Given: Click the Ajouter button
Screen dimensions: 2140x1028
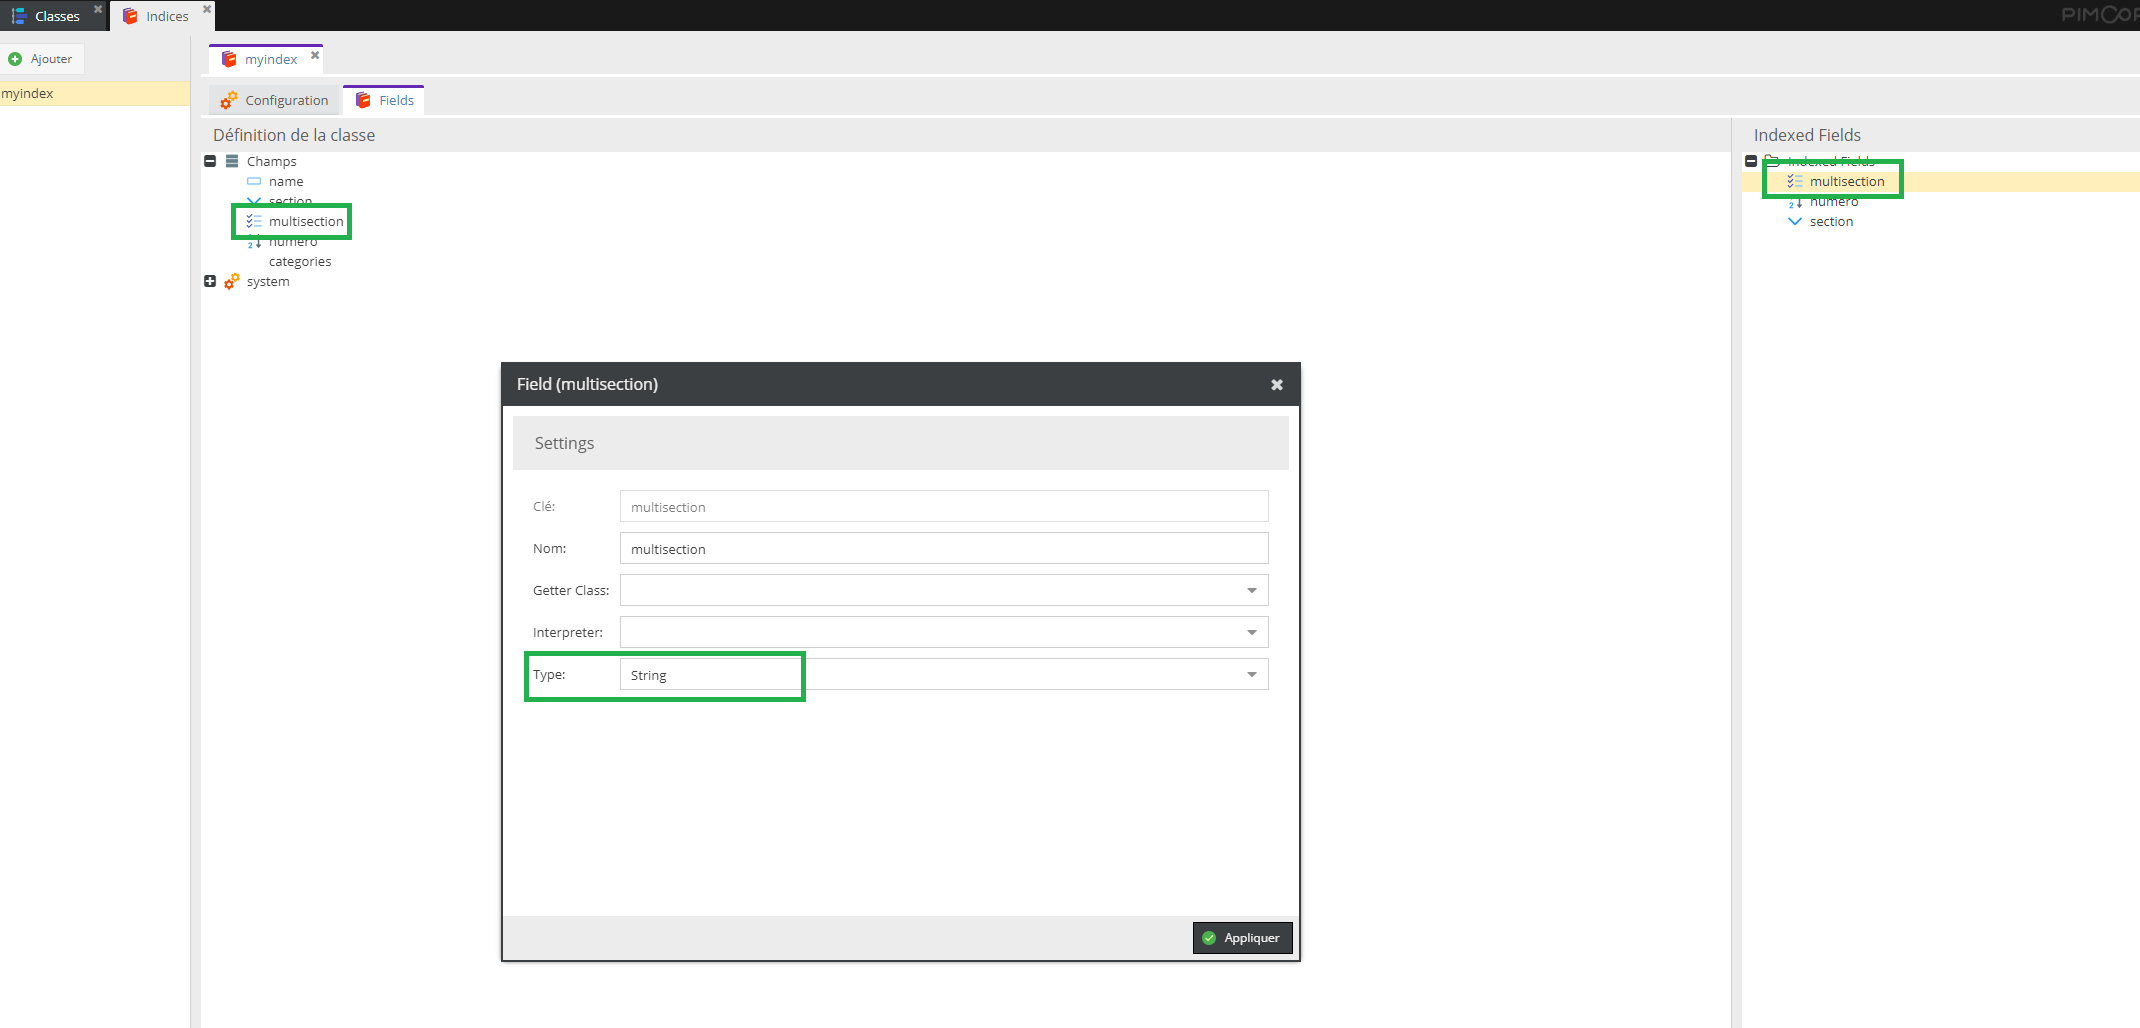Looking at the screenshot, I should tap(43, 58).
